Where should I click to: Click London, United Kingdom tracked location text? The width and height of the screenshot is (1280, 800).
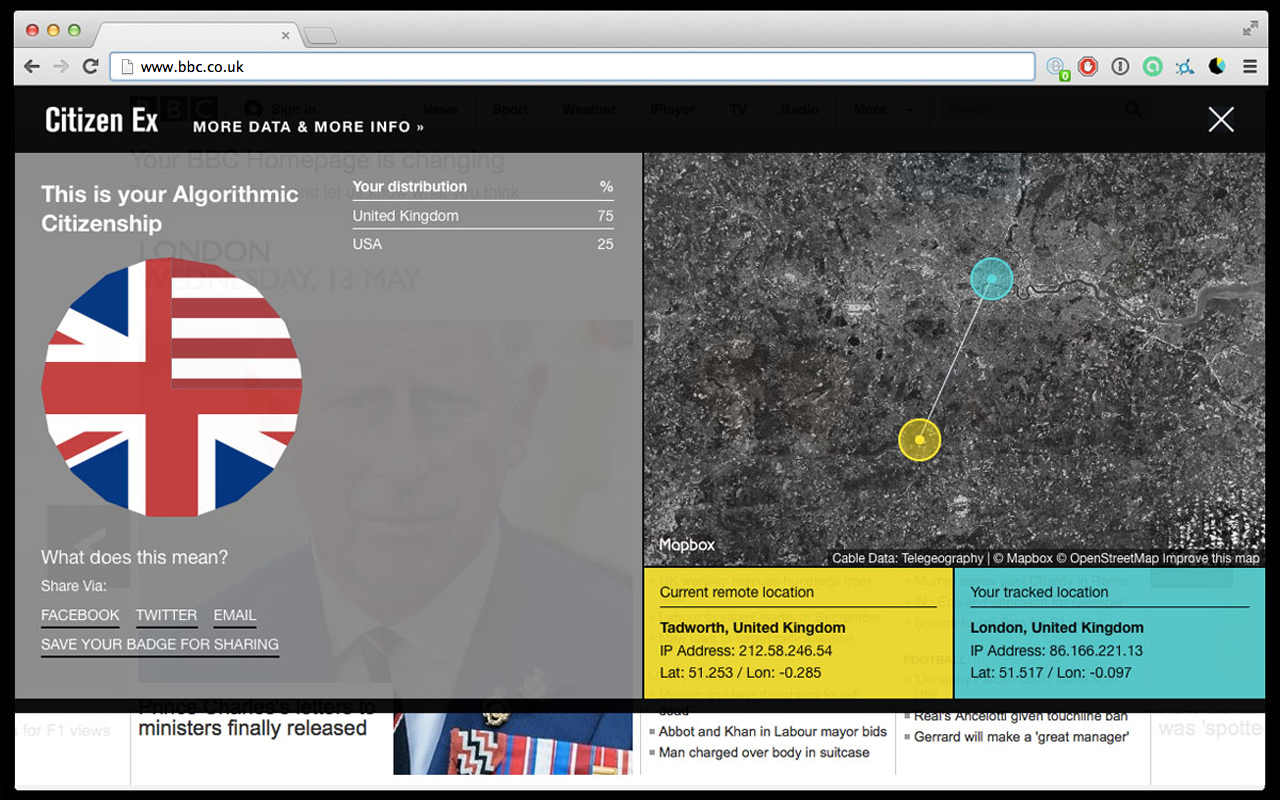pos(1057,628)
